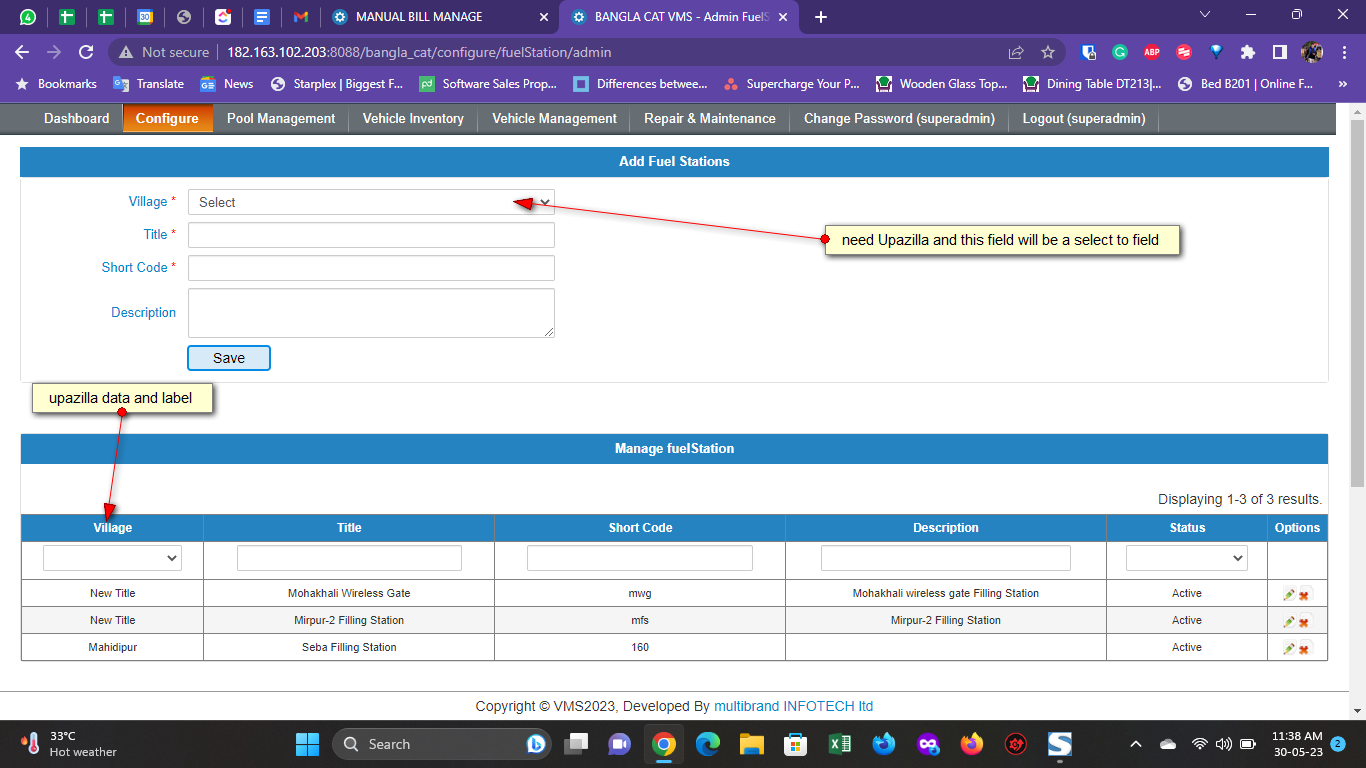Click Logout (superadmin)
This screenshot has width=1366, height=768.
[1083, 118]
